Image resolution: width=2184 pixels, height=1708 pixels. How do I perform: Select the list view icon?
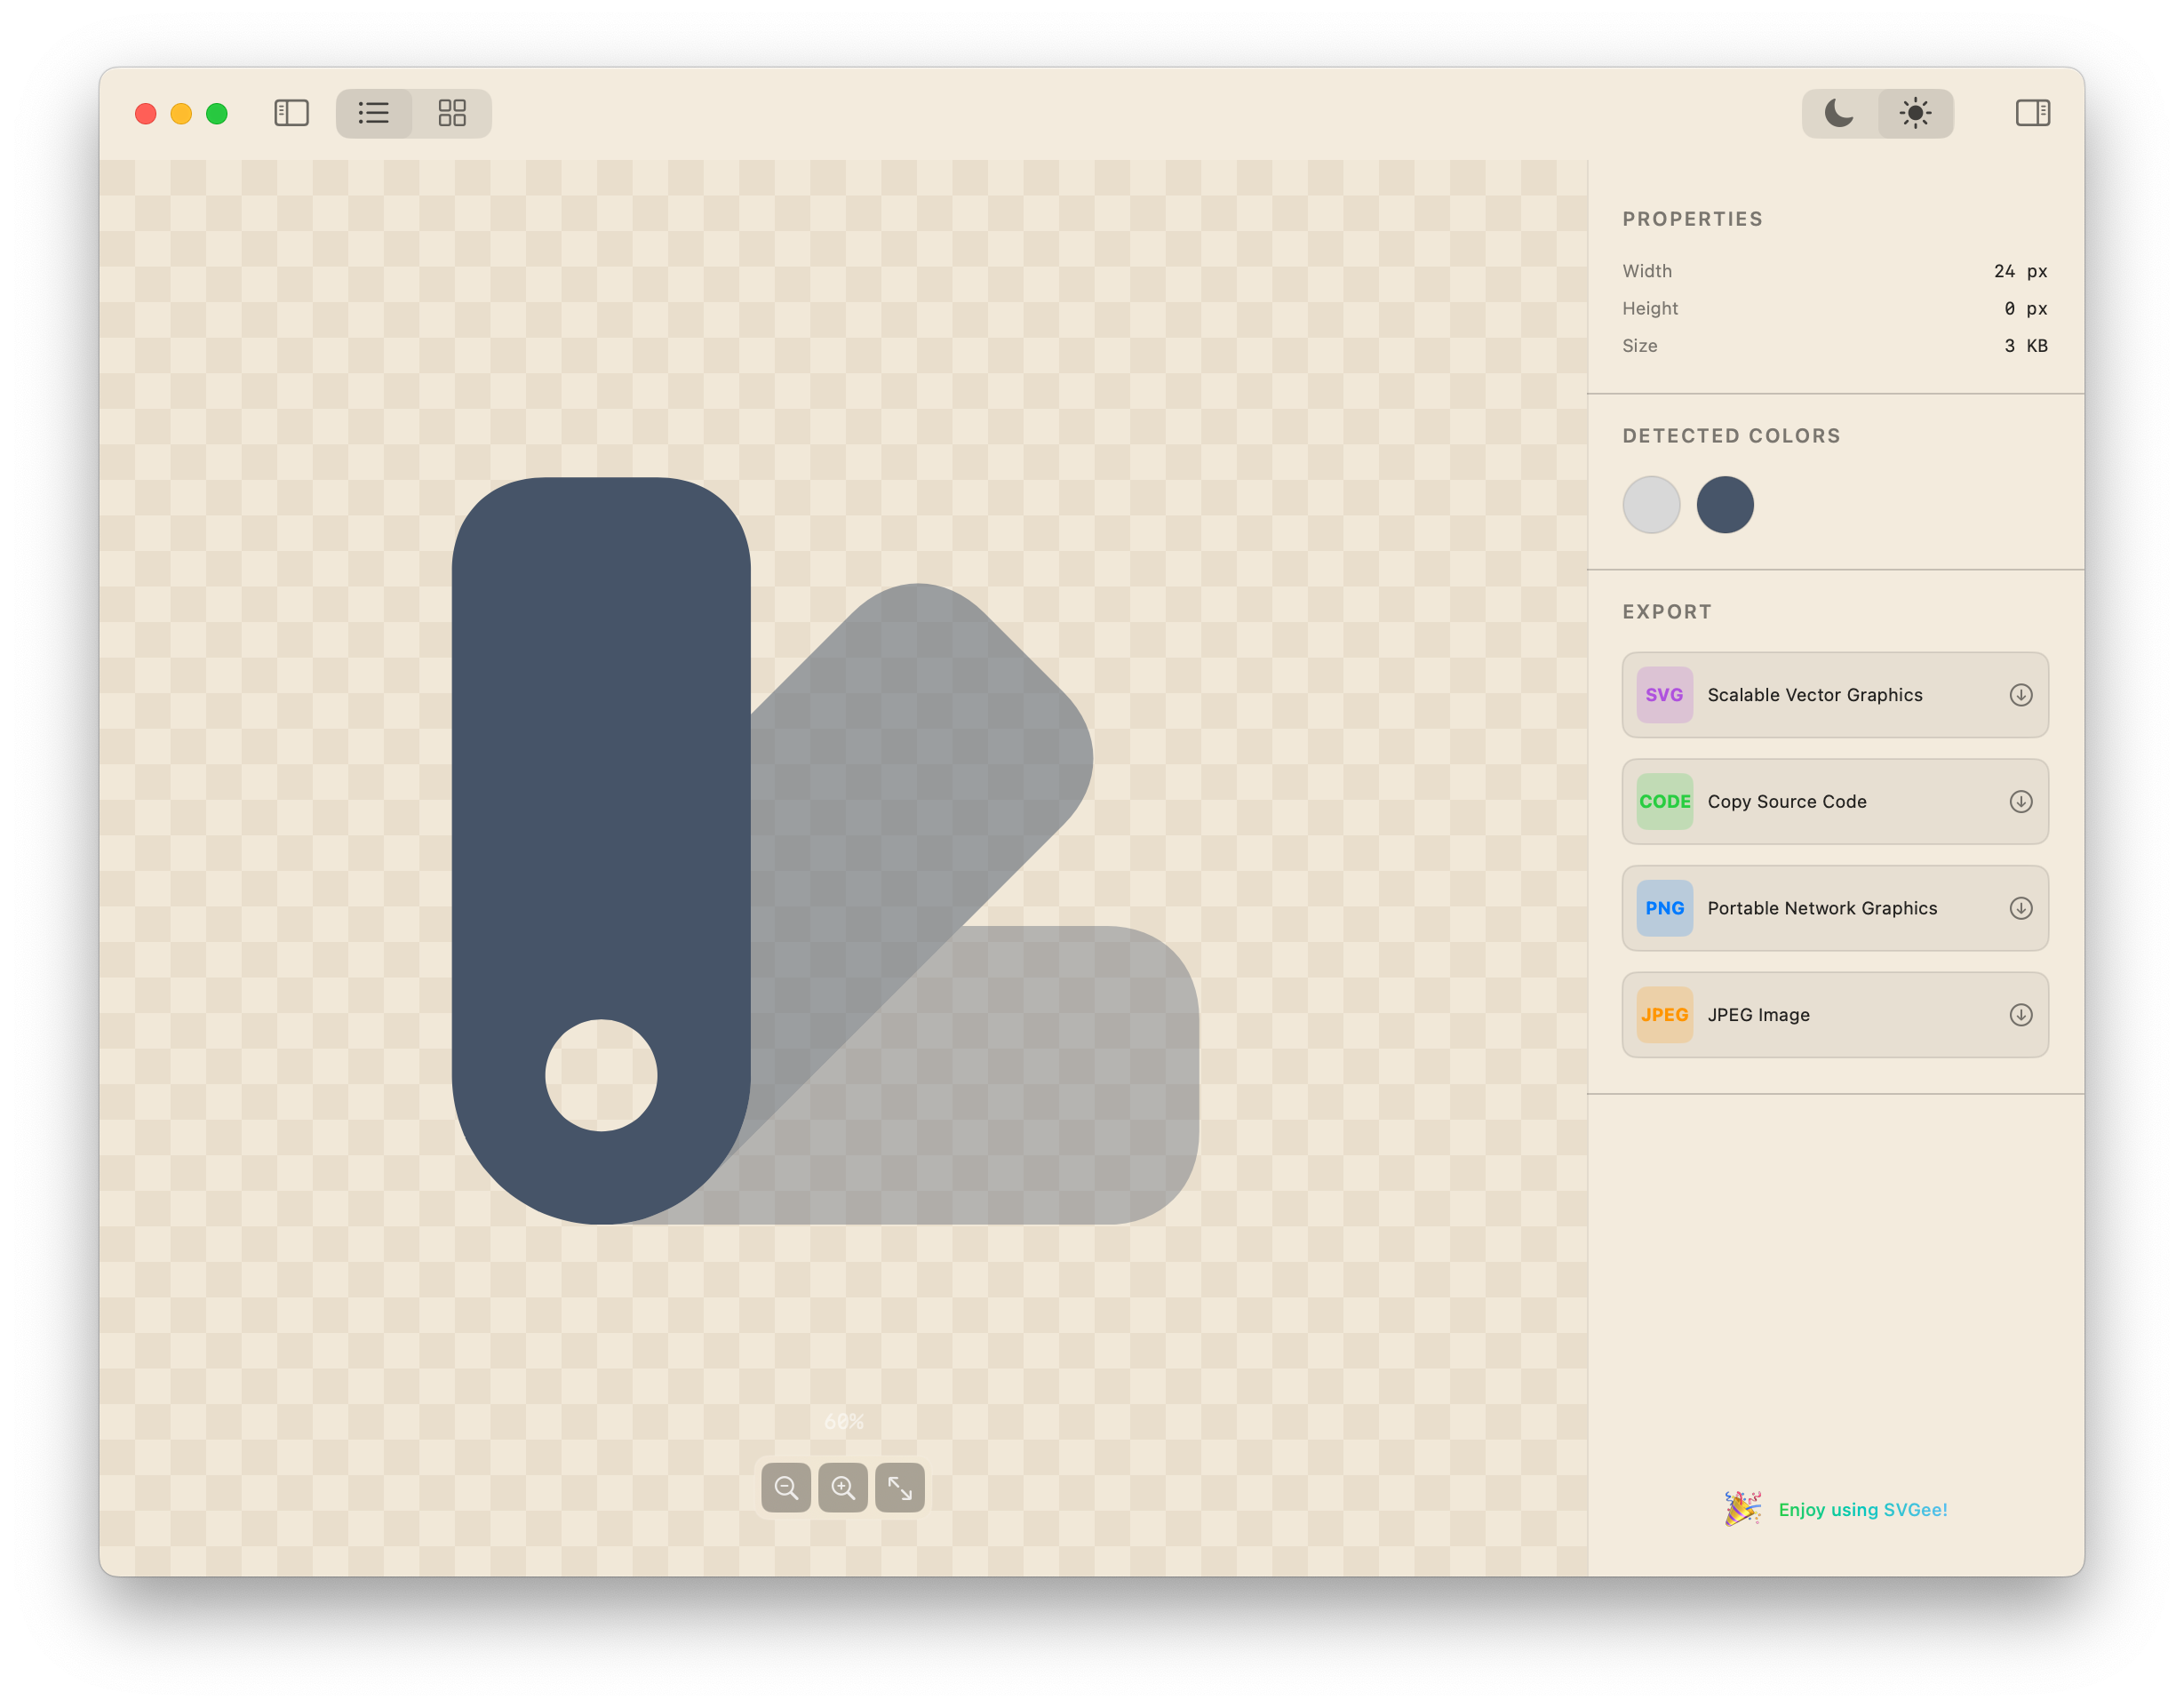pos(374,113)
